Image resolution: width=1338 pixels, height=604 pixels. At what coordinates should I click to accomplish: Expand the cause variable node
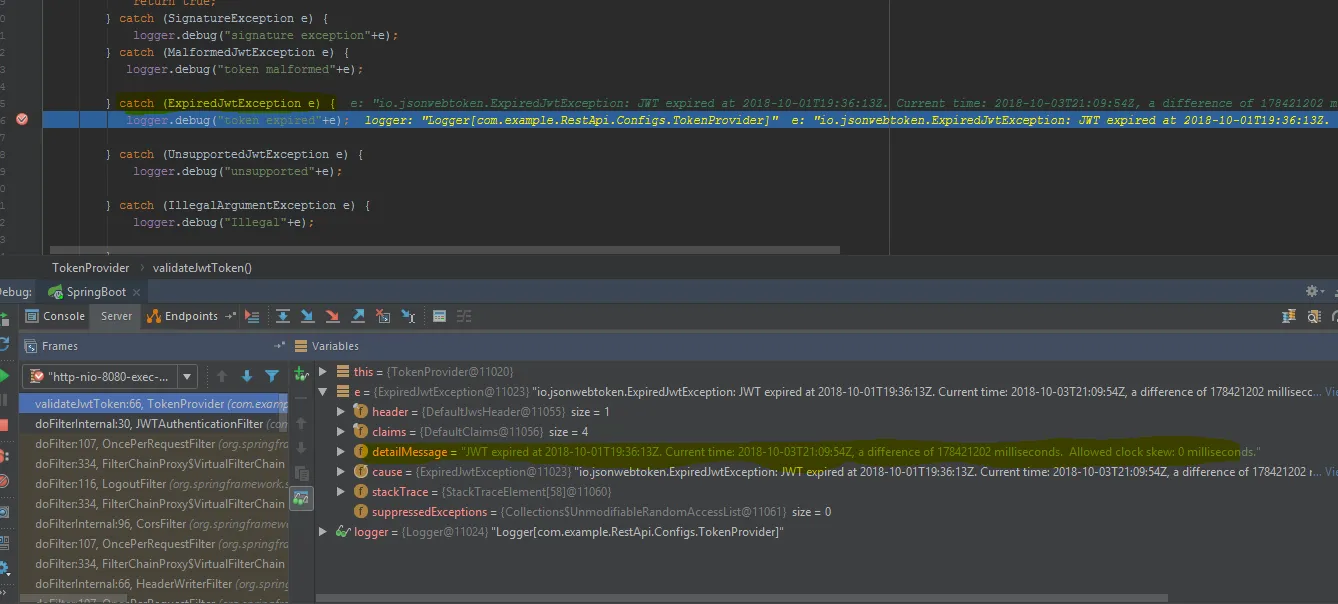341,472
